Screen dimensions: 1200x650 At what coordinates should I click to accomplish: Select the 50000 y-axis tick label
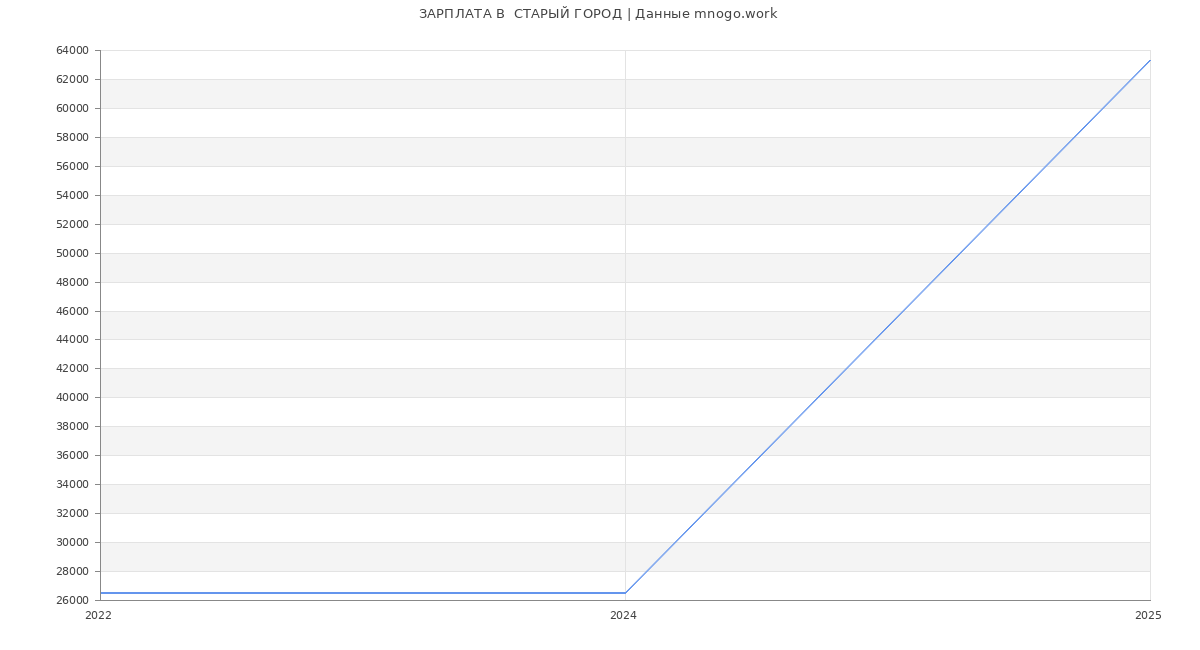pos(73,253)
